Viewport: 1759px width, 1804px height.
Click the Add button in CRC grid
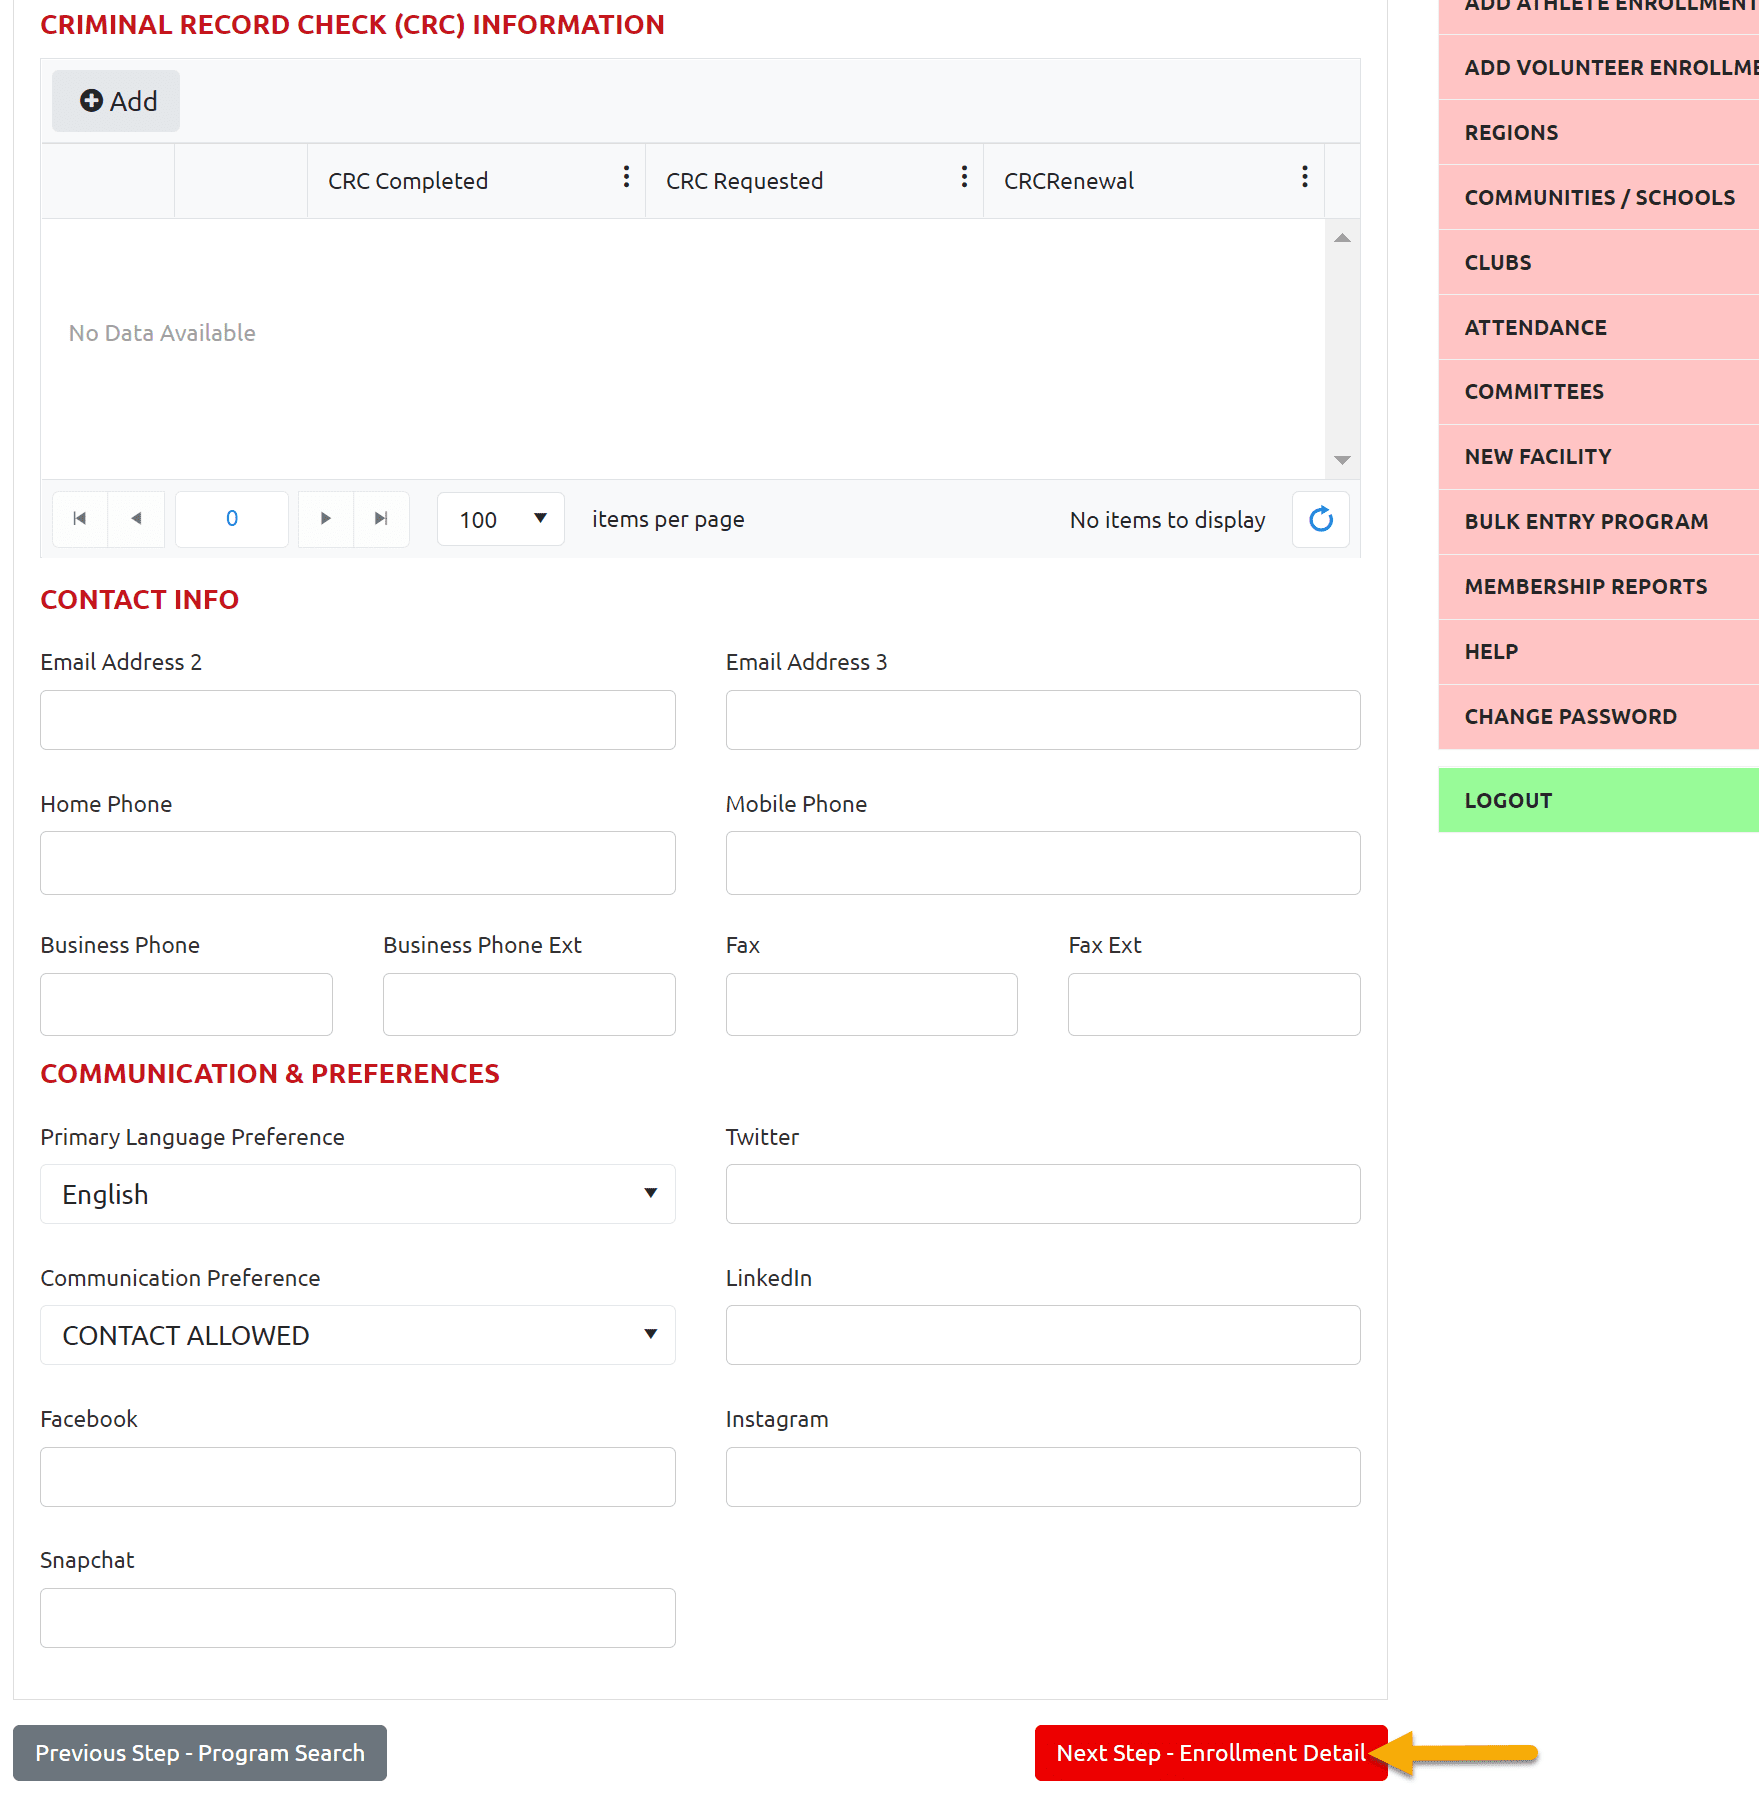(116, 101)
